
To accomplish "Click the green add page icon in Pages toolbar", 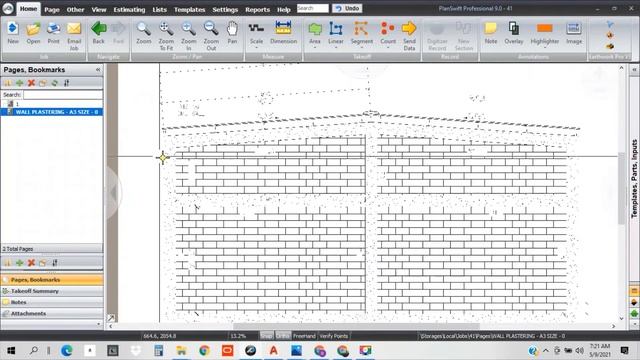I will point(19,83).
